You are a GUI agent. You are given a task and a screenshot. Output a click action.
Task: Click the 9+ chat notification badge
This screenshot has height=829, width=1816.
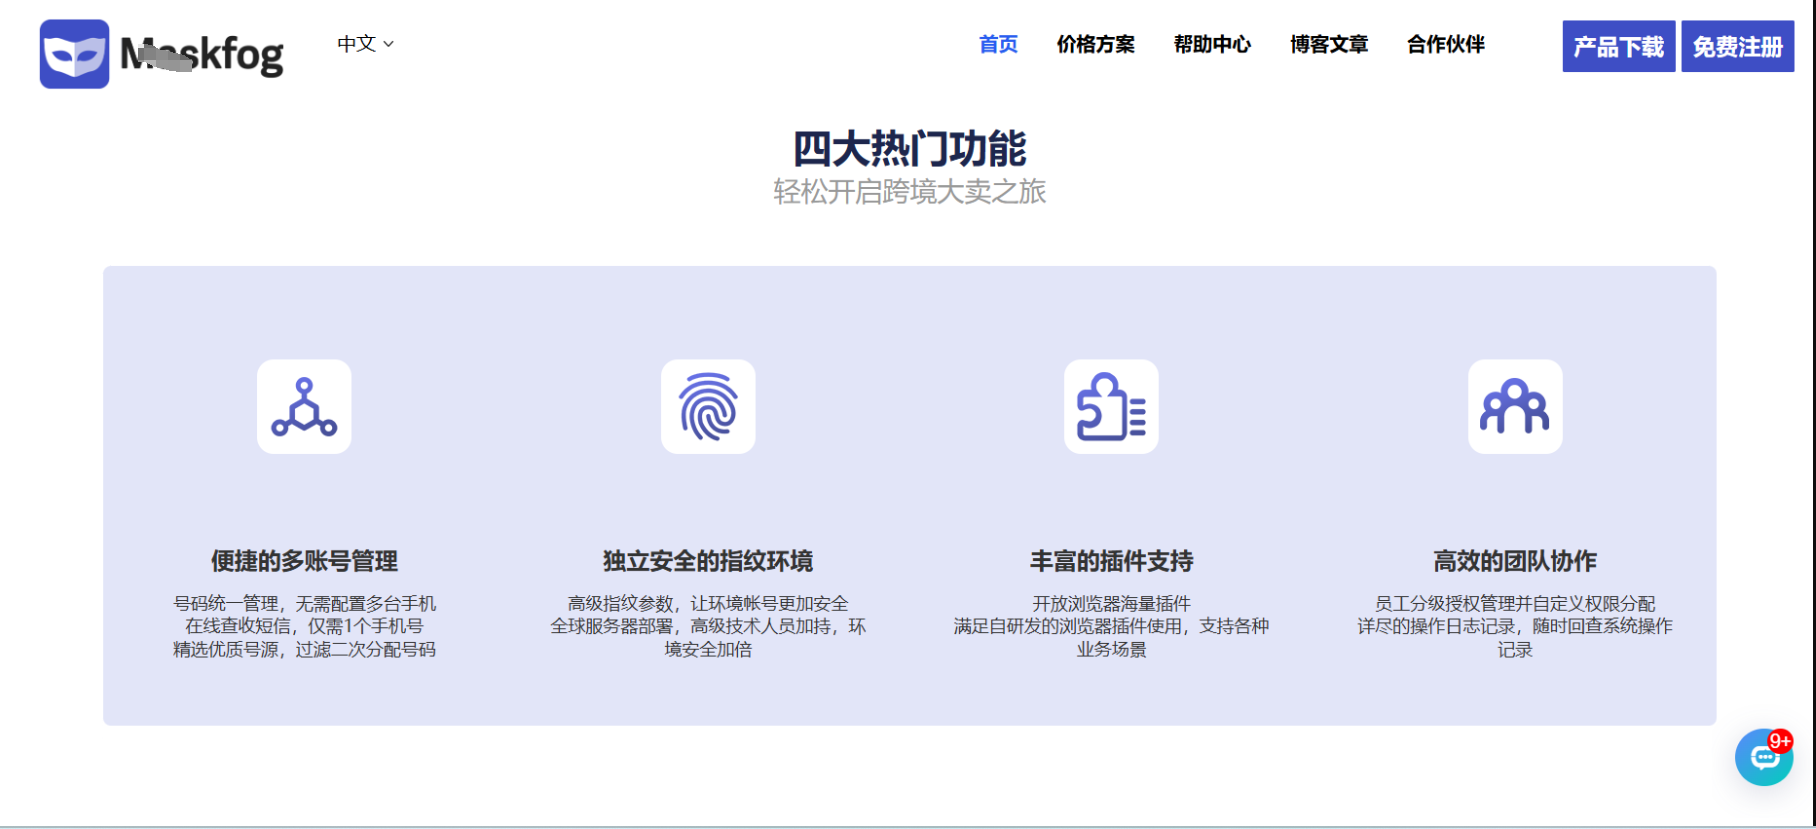(1779, 741)
